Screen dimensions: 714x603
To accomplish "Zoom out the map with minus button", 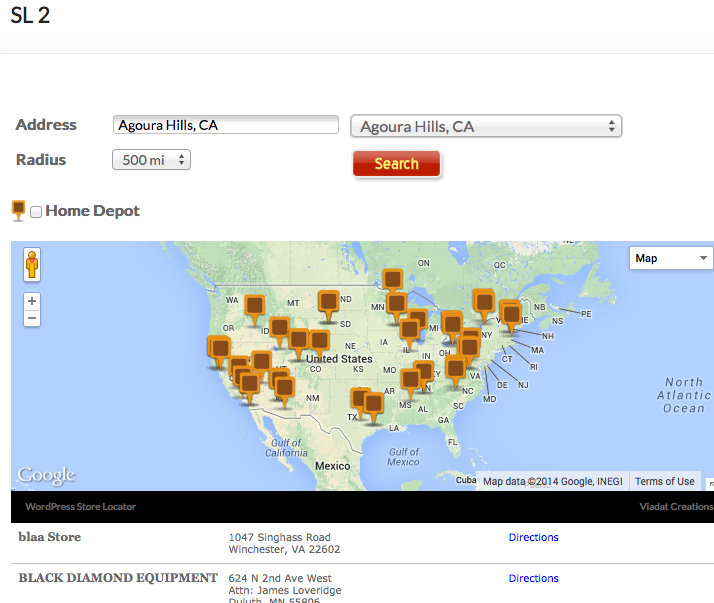I will click(x=32, y=318).
